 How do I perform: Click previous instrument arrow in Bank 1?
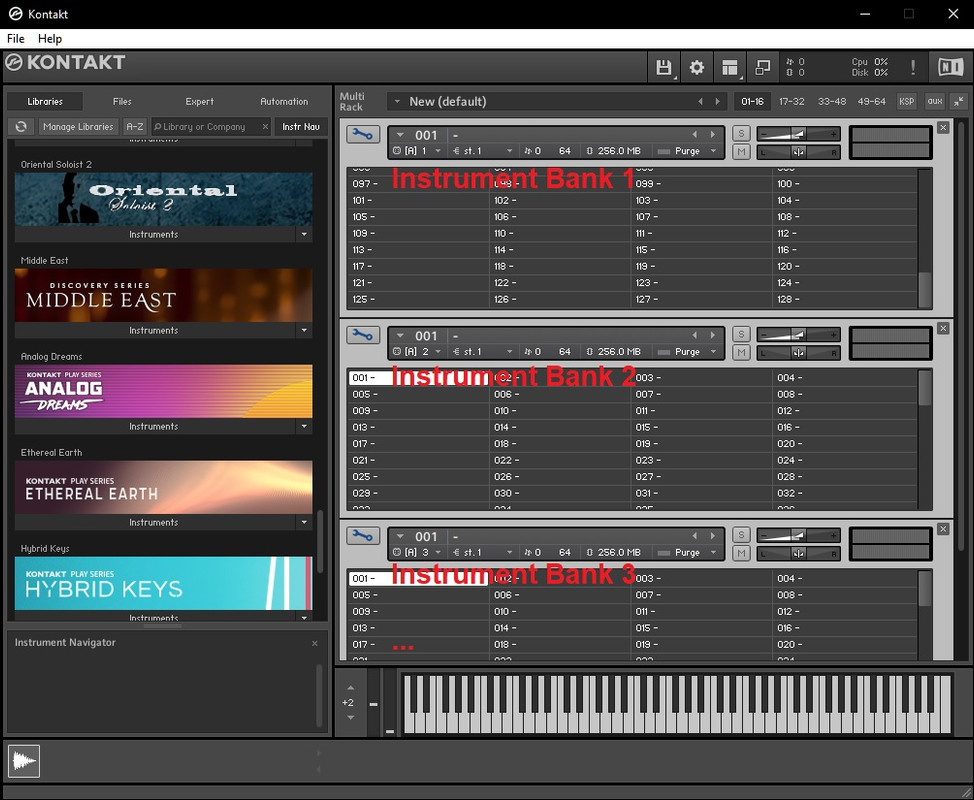(x=695, y=134)
